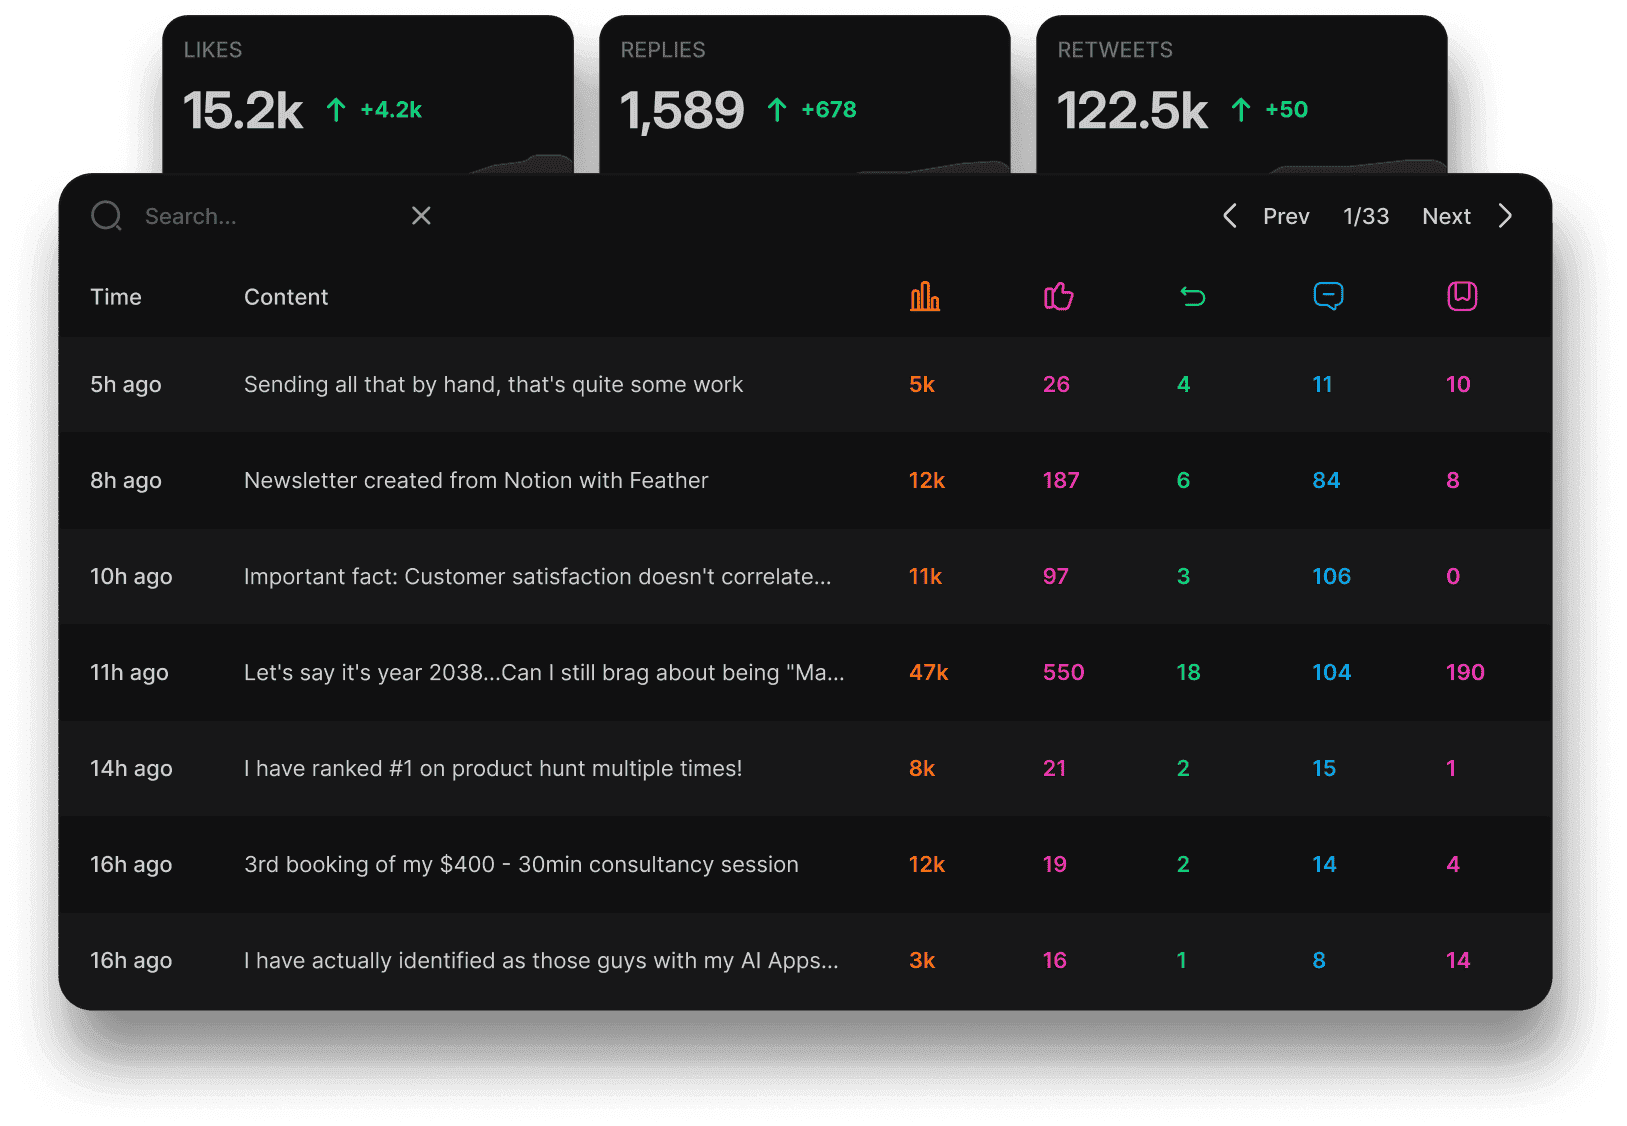
Task: Open the RETWEETS 122.5k stats card
Action: [1242, 95]
